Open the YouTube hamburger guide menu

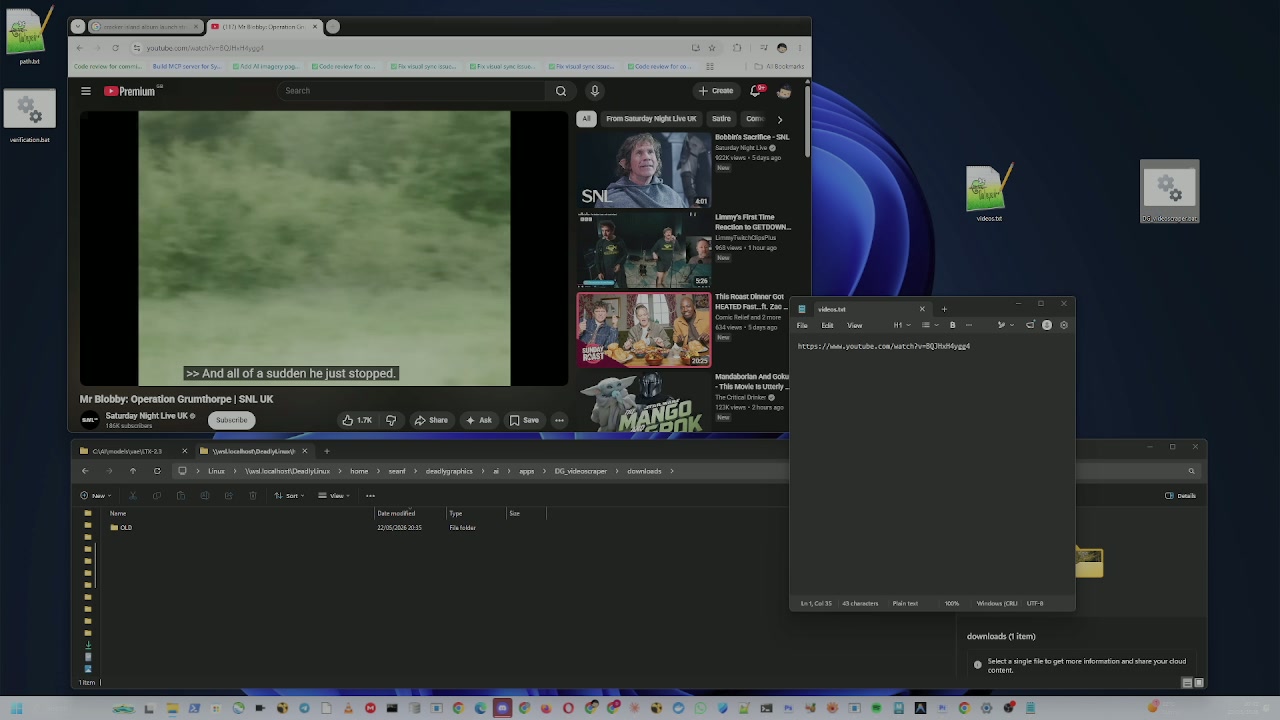click(x=86, y=91)
